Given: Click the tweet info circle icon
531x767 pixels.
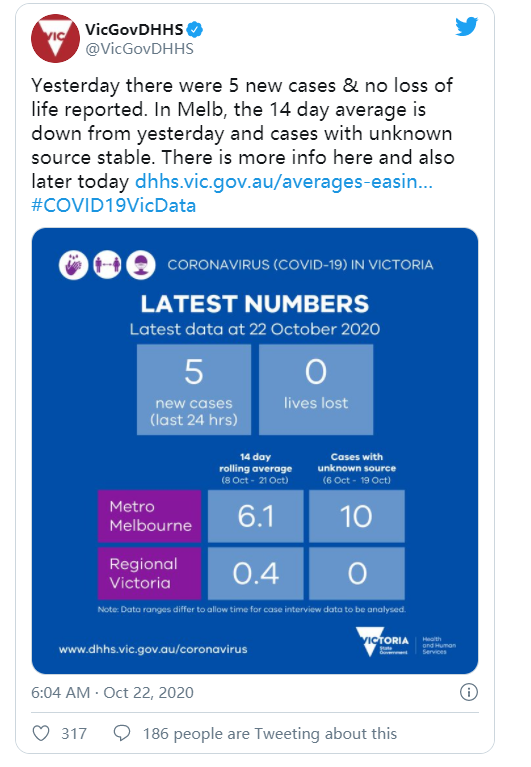Looking at the screenshot, I should (469, 692).
